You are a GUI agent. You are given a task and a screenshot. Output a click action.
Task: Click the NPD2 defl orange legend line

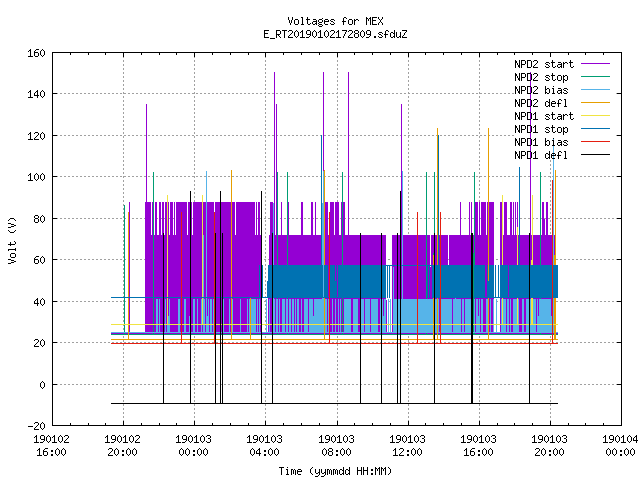[595, 103]
